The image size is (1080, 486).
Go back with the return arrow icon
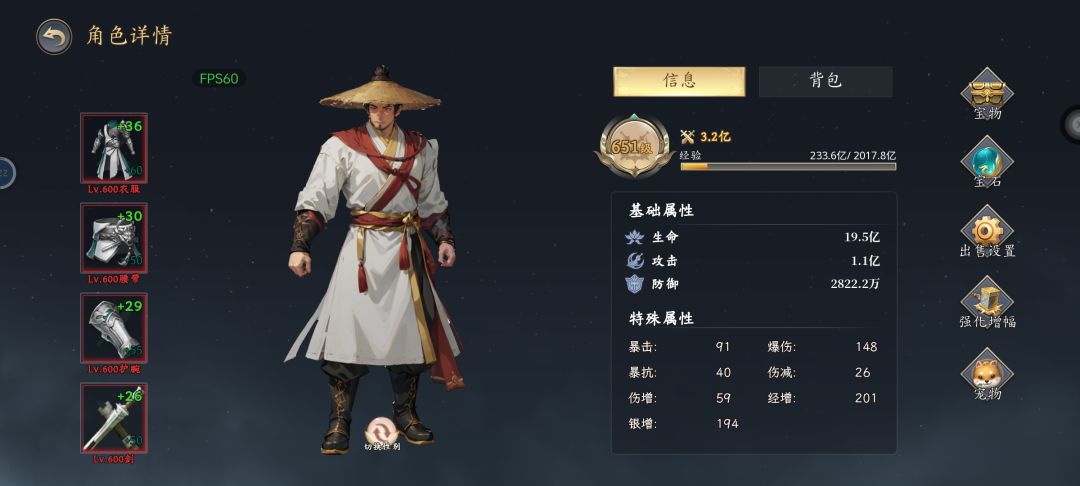click(x=54, y=36)
